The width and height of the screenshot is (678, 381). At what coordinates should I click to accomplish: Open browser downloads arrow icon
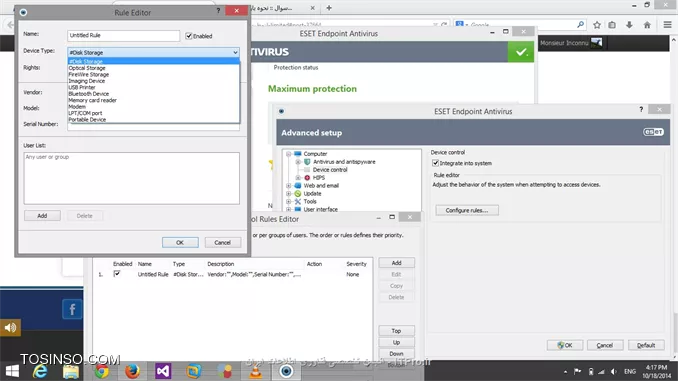pyautogui.click(x=629, y=25)
